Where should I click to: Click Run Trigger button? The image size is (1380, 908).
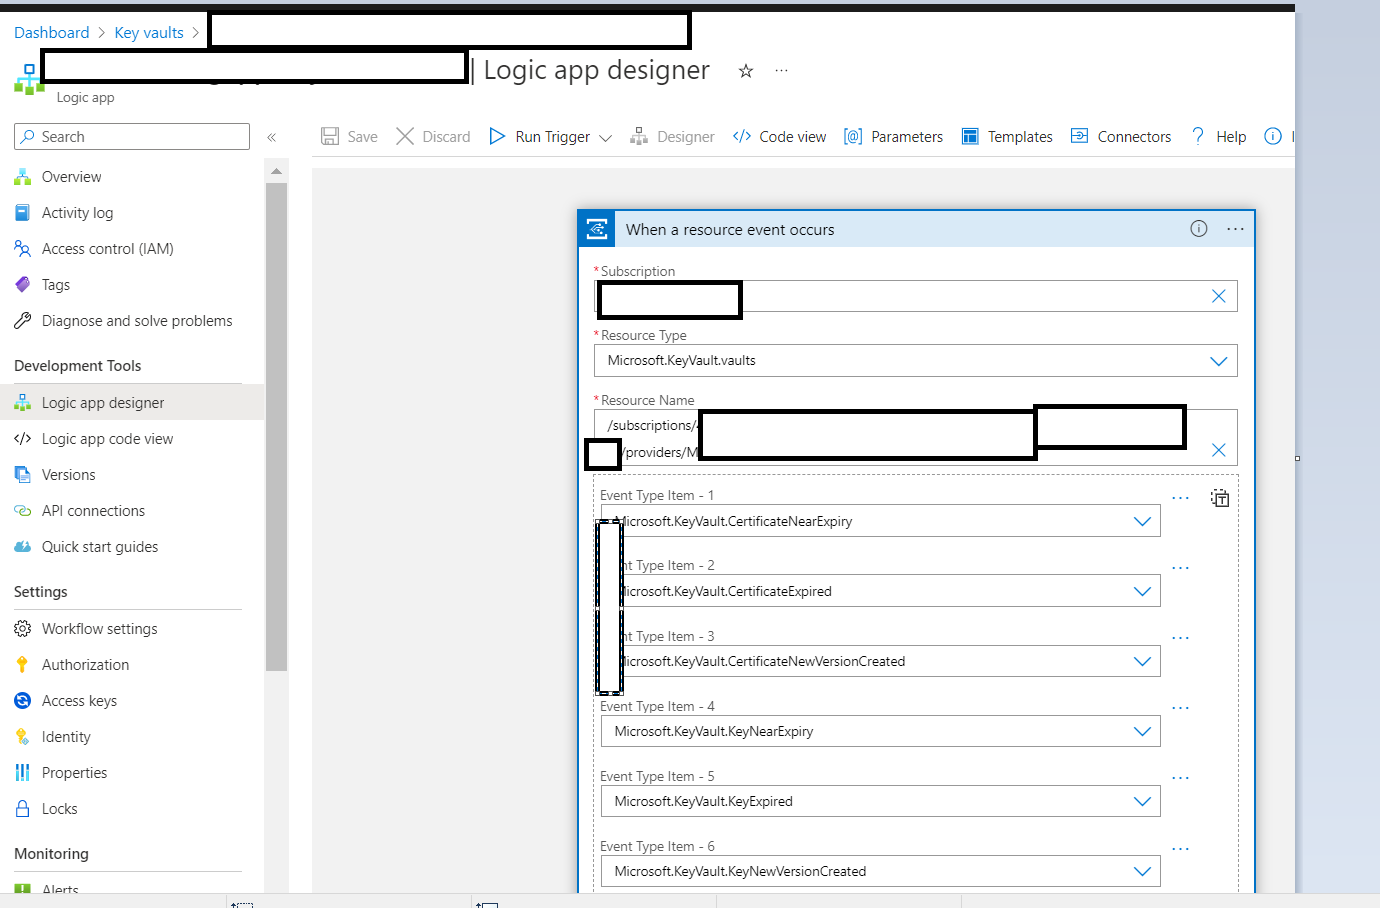[x=539, y=137]
